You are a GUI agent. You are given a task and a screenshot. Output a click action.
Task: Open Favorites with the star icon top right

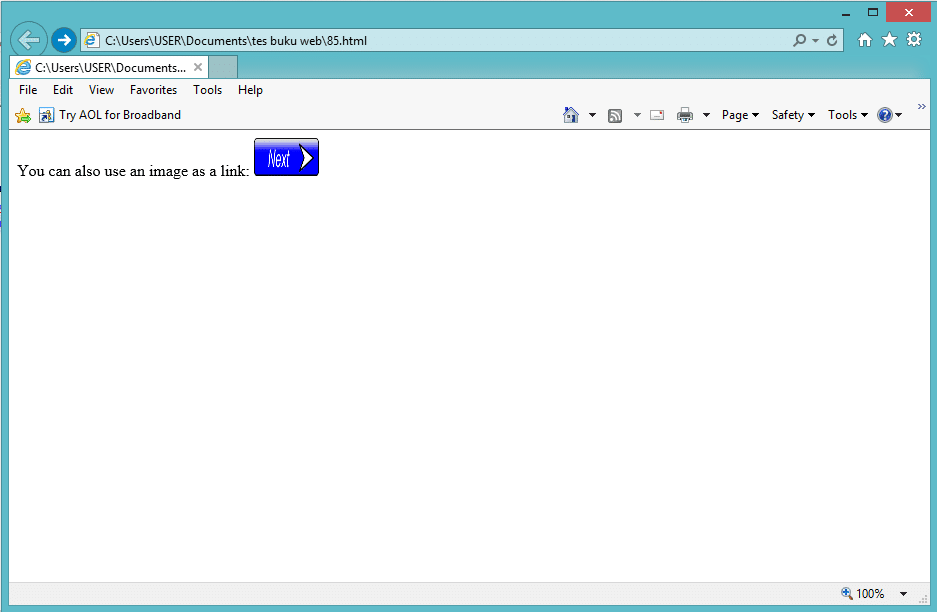click(x=889, y=39)
